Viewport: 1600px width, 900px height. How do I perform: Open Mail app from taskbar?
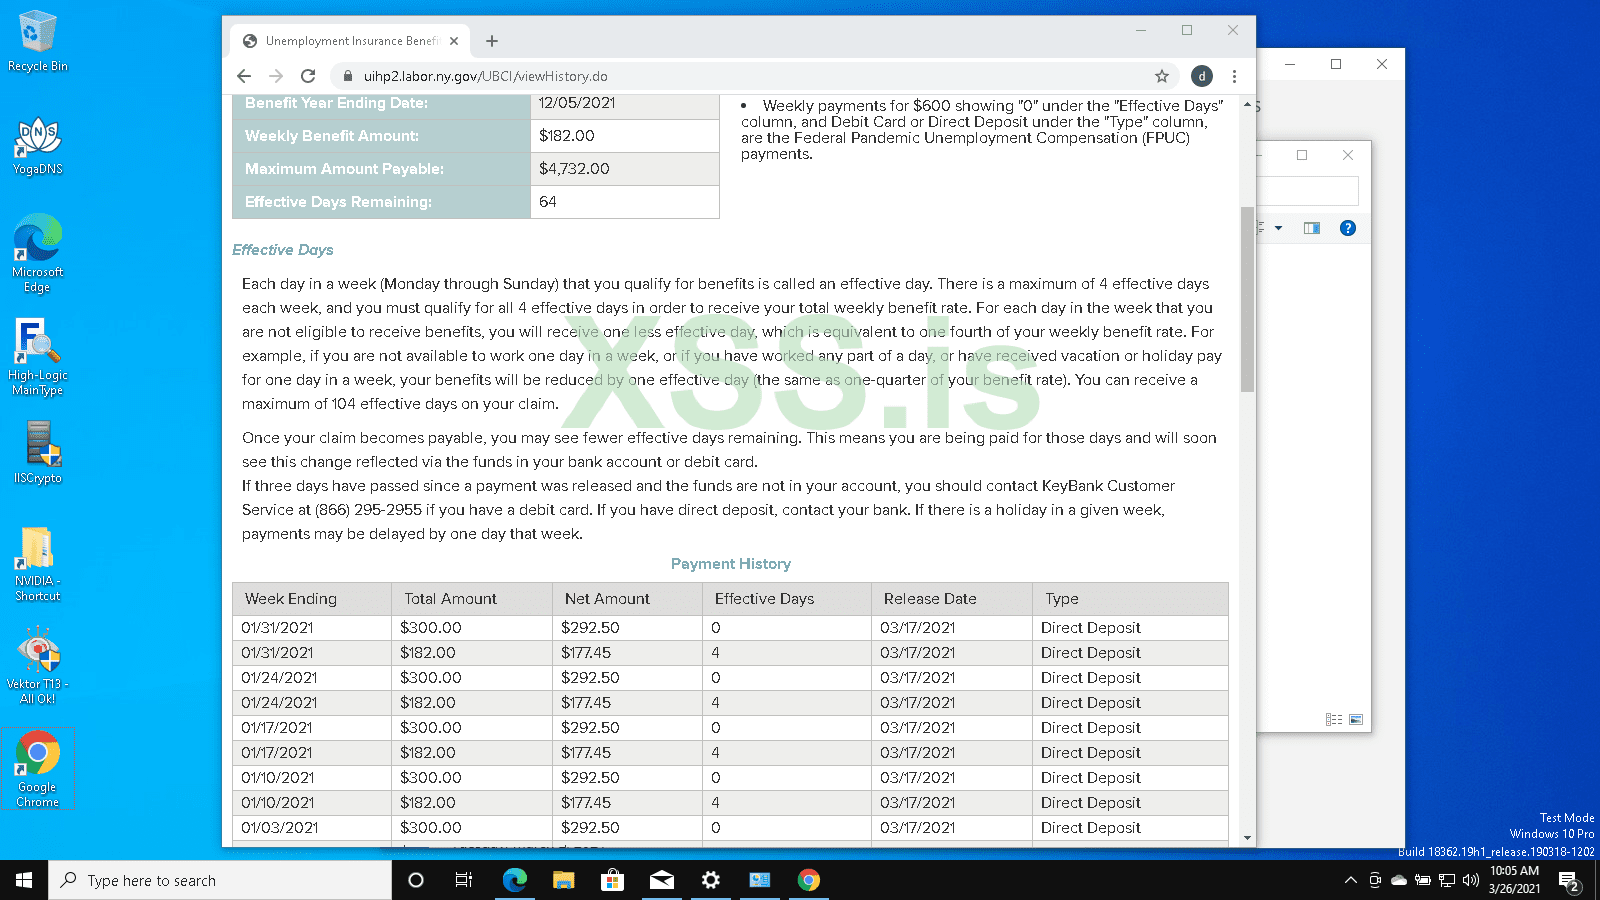tap(661, 880)
